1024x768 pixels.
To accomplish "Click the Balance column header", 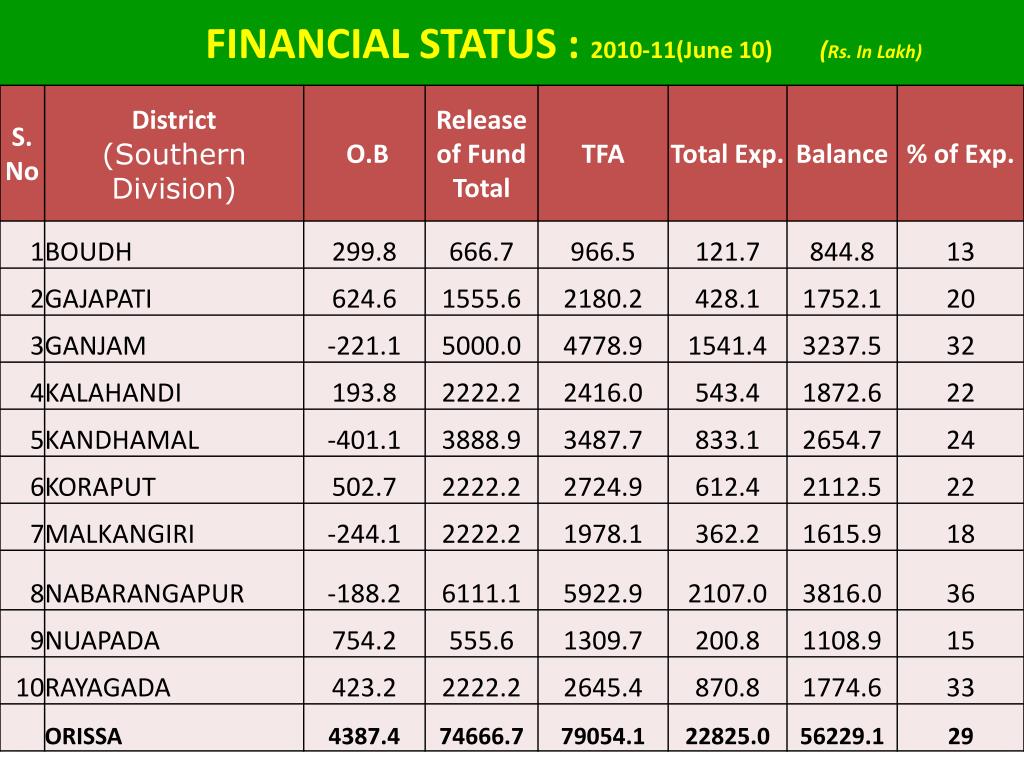I will click(842, 154).
